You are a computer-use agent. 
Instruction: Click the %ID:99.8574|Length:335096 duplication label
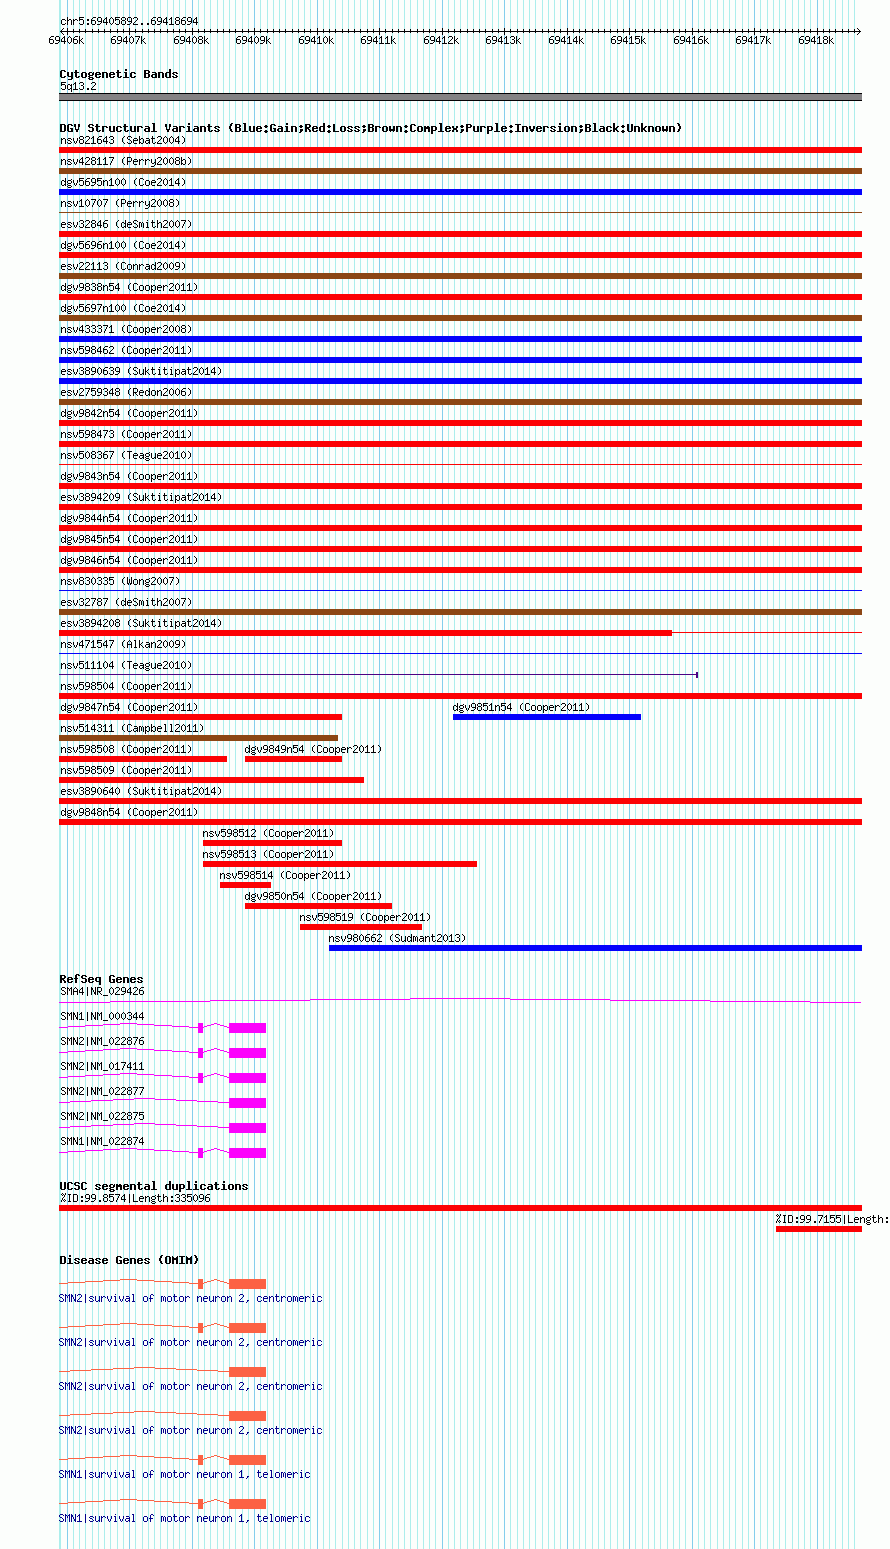(135, 1198)
